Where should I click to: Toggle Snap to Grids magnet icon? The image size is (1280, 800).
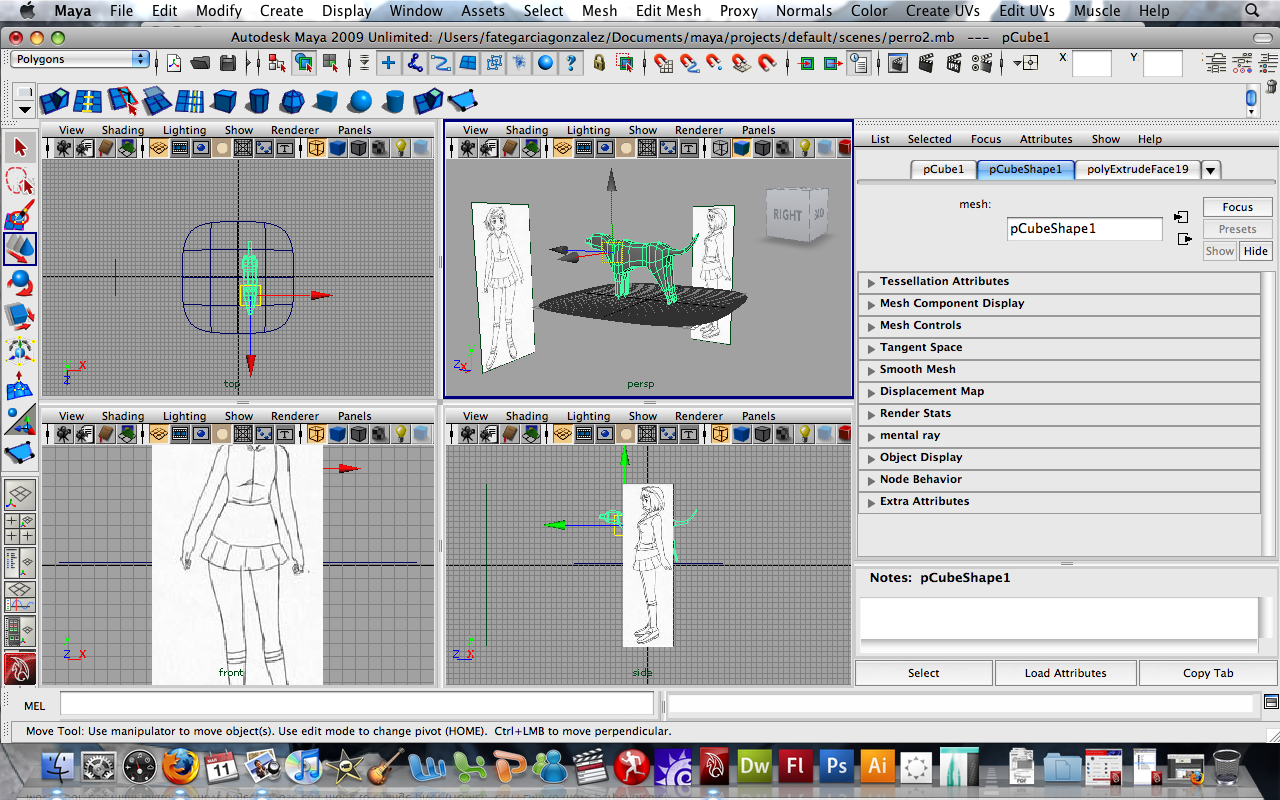coord(664,63)
